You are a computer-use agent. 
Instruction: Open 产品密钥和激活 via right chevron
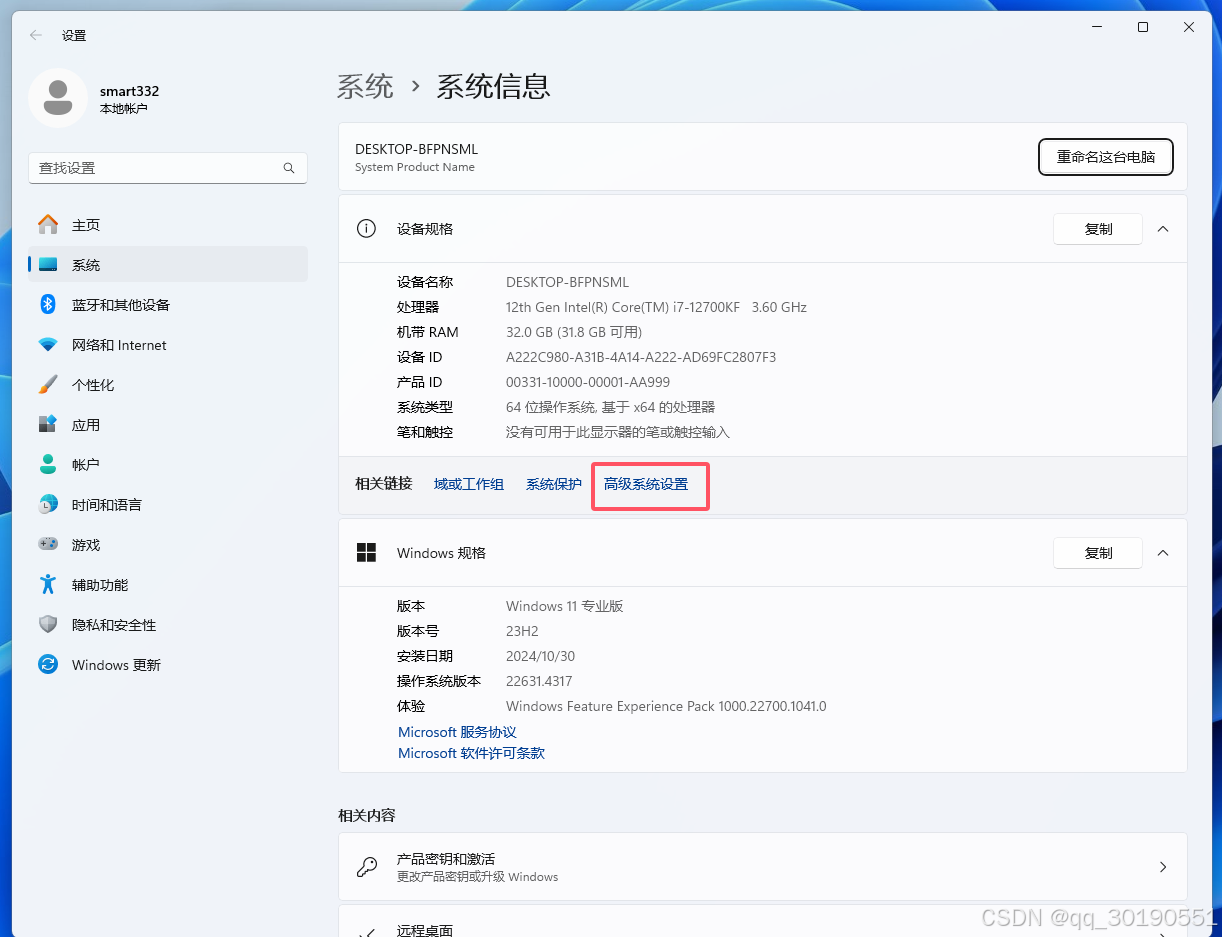[x=1163, y=867]
